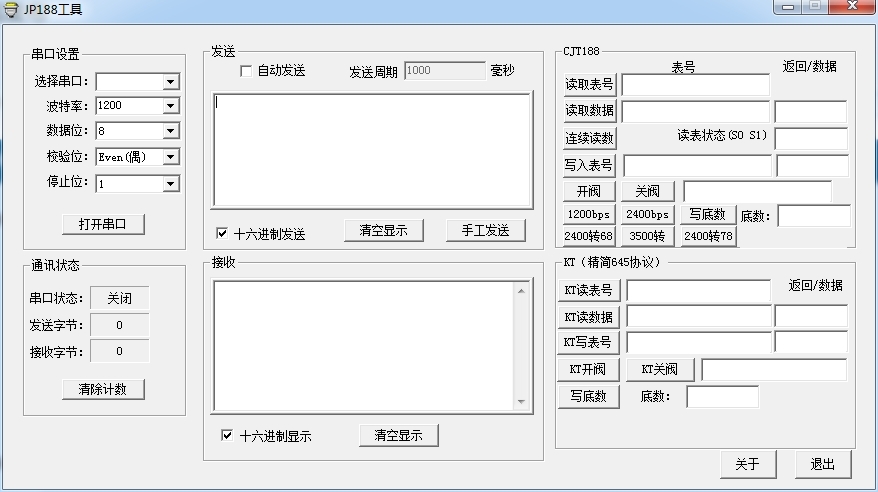878x492 pixels.
Task: Click the 读取数据 meter number field
Action: click(x=695, y=112)
